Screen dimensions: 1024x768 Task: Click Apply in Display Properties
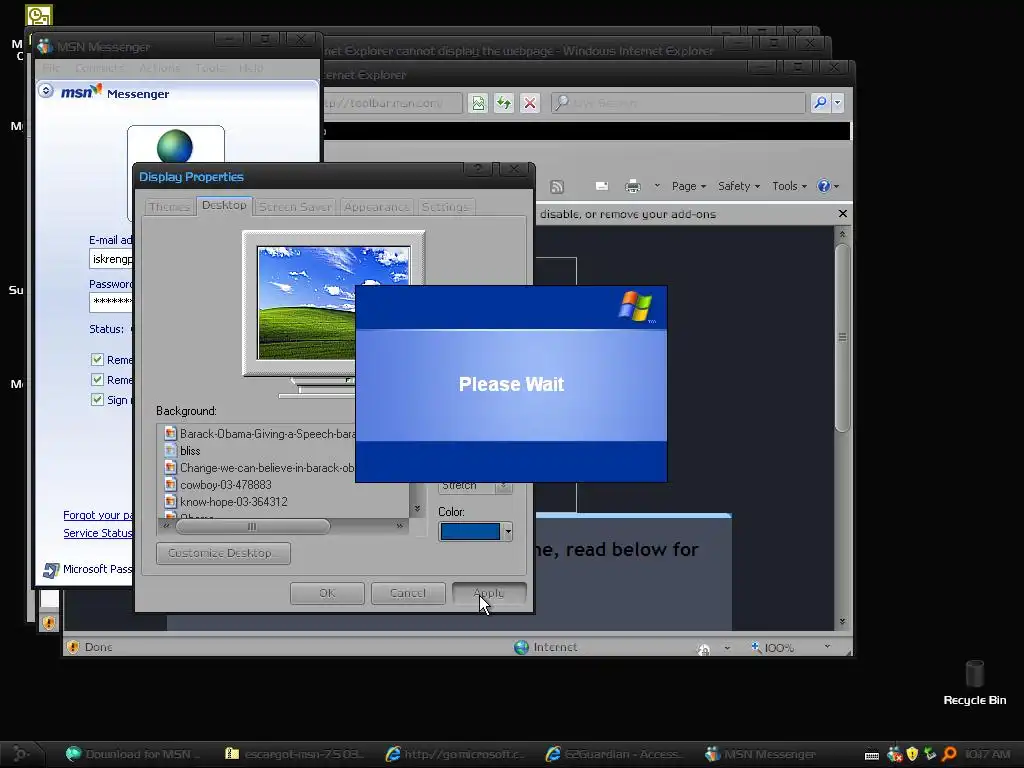coord(489,593)
